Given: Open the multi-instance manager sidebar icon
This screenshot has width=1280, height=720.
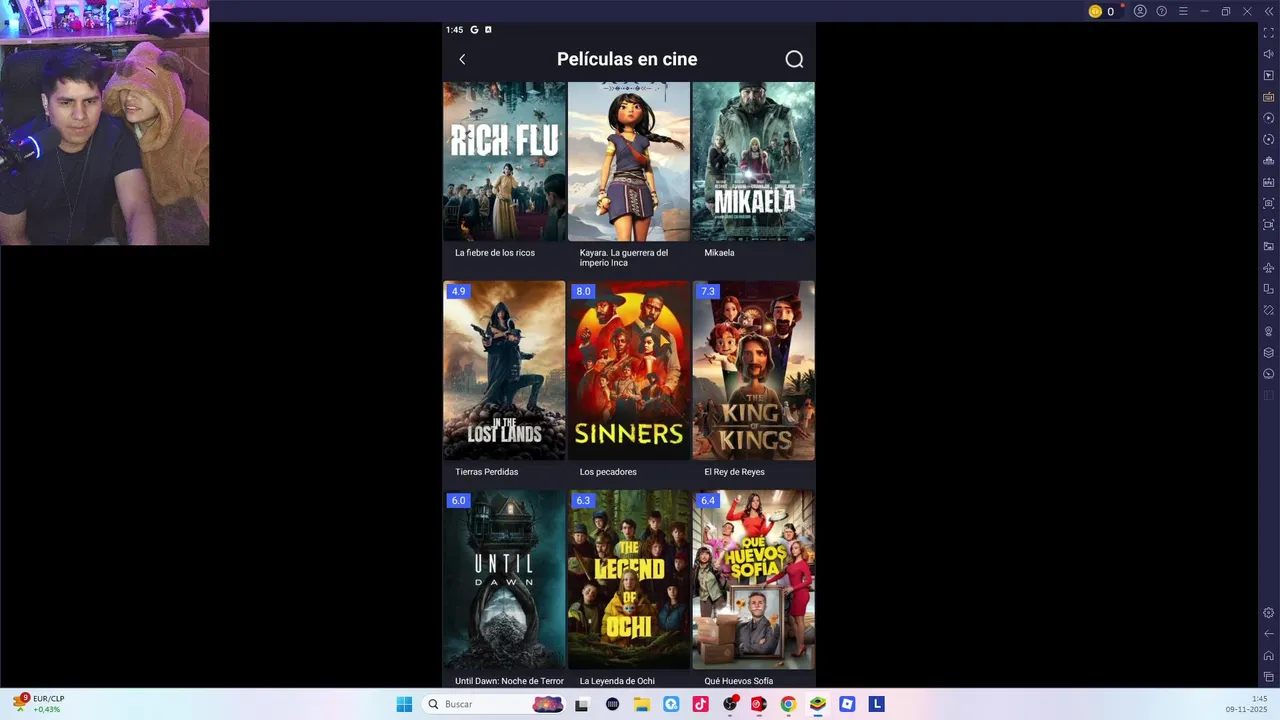Looking at the screenshot, I should [1269, 161].
